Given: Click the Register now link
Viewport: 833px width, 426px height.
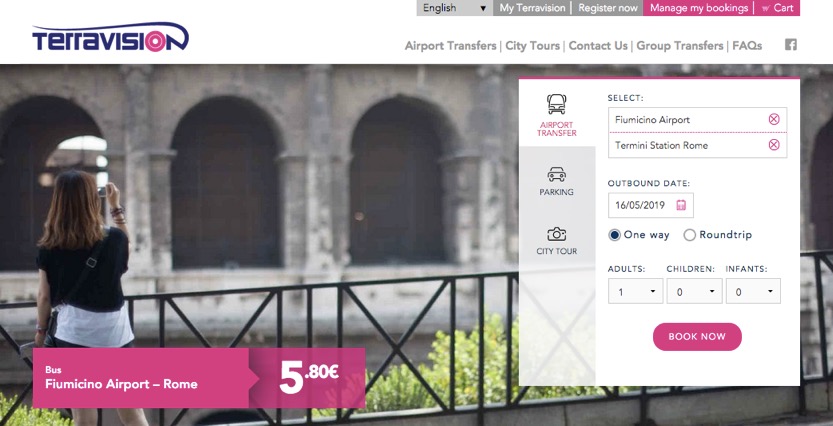Looking at the screenshot, I should click(x=608, y=8).
